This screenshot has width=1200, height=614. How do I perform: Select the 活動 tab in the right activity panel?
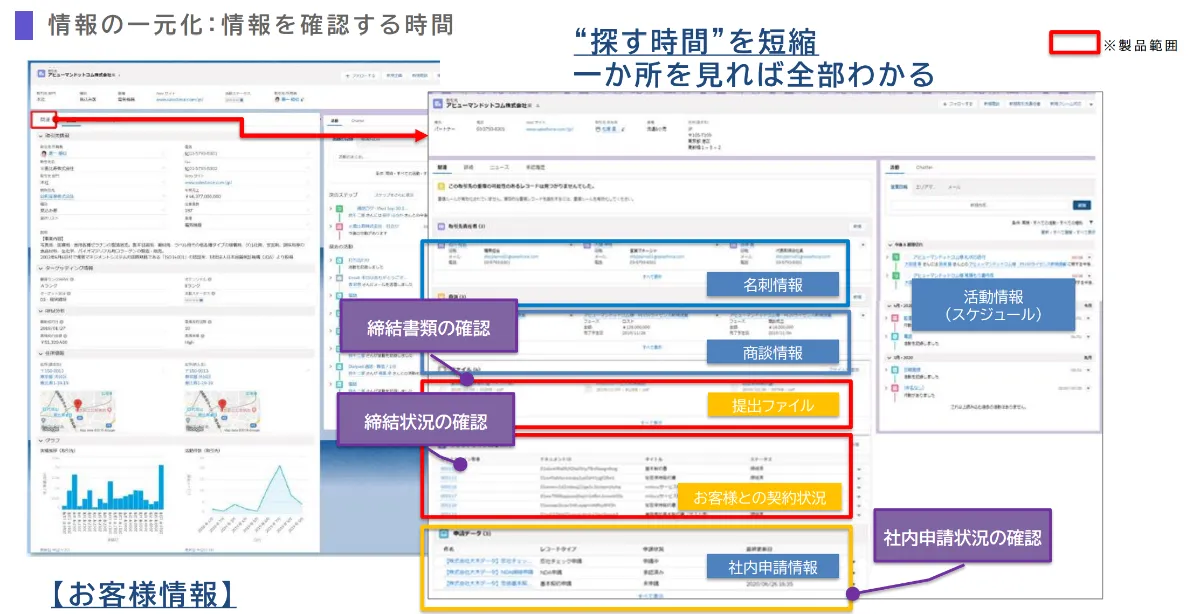click(896, 167)
